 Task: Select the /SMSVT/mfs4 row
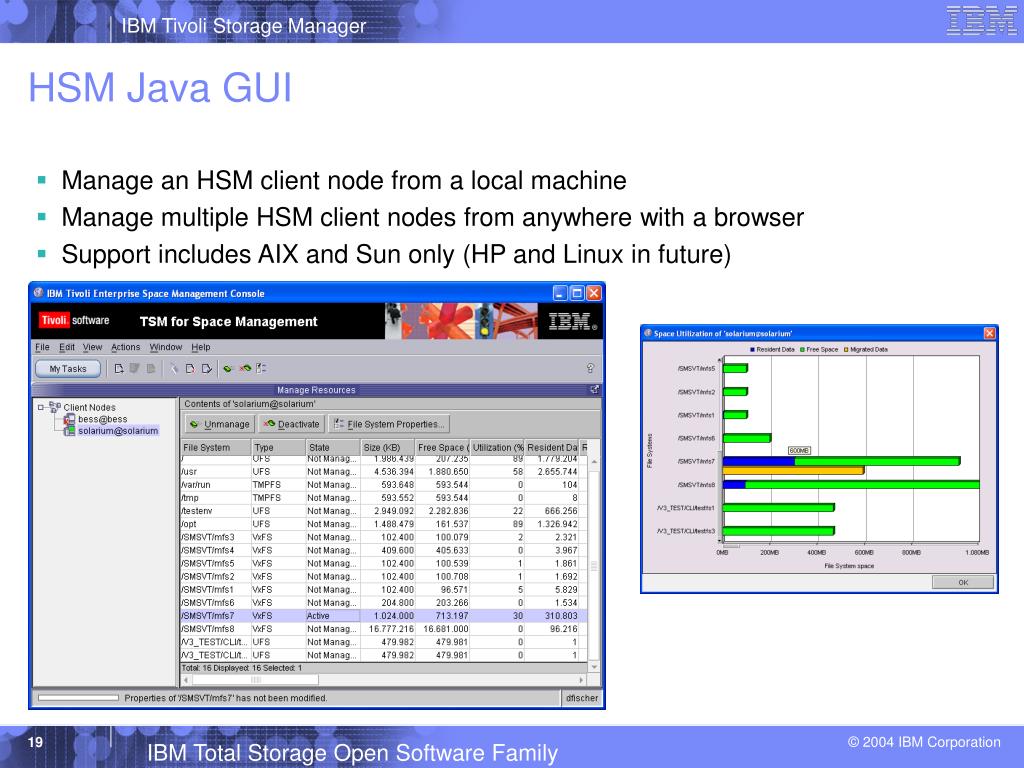[x=384, y=550]
